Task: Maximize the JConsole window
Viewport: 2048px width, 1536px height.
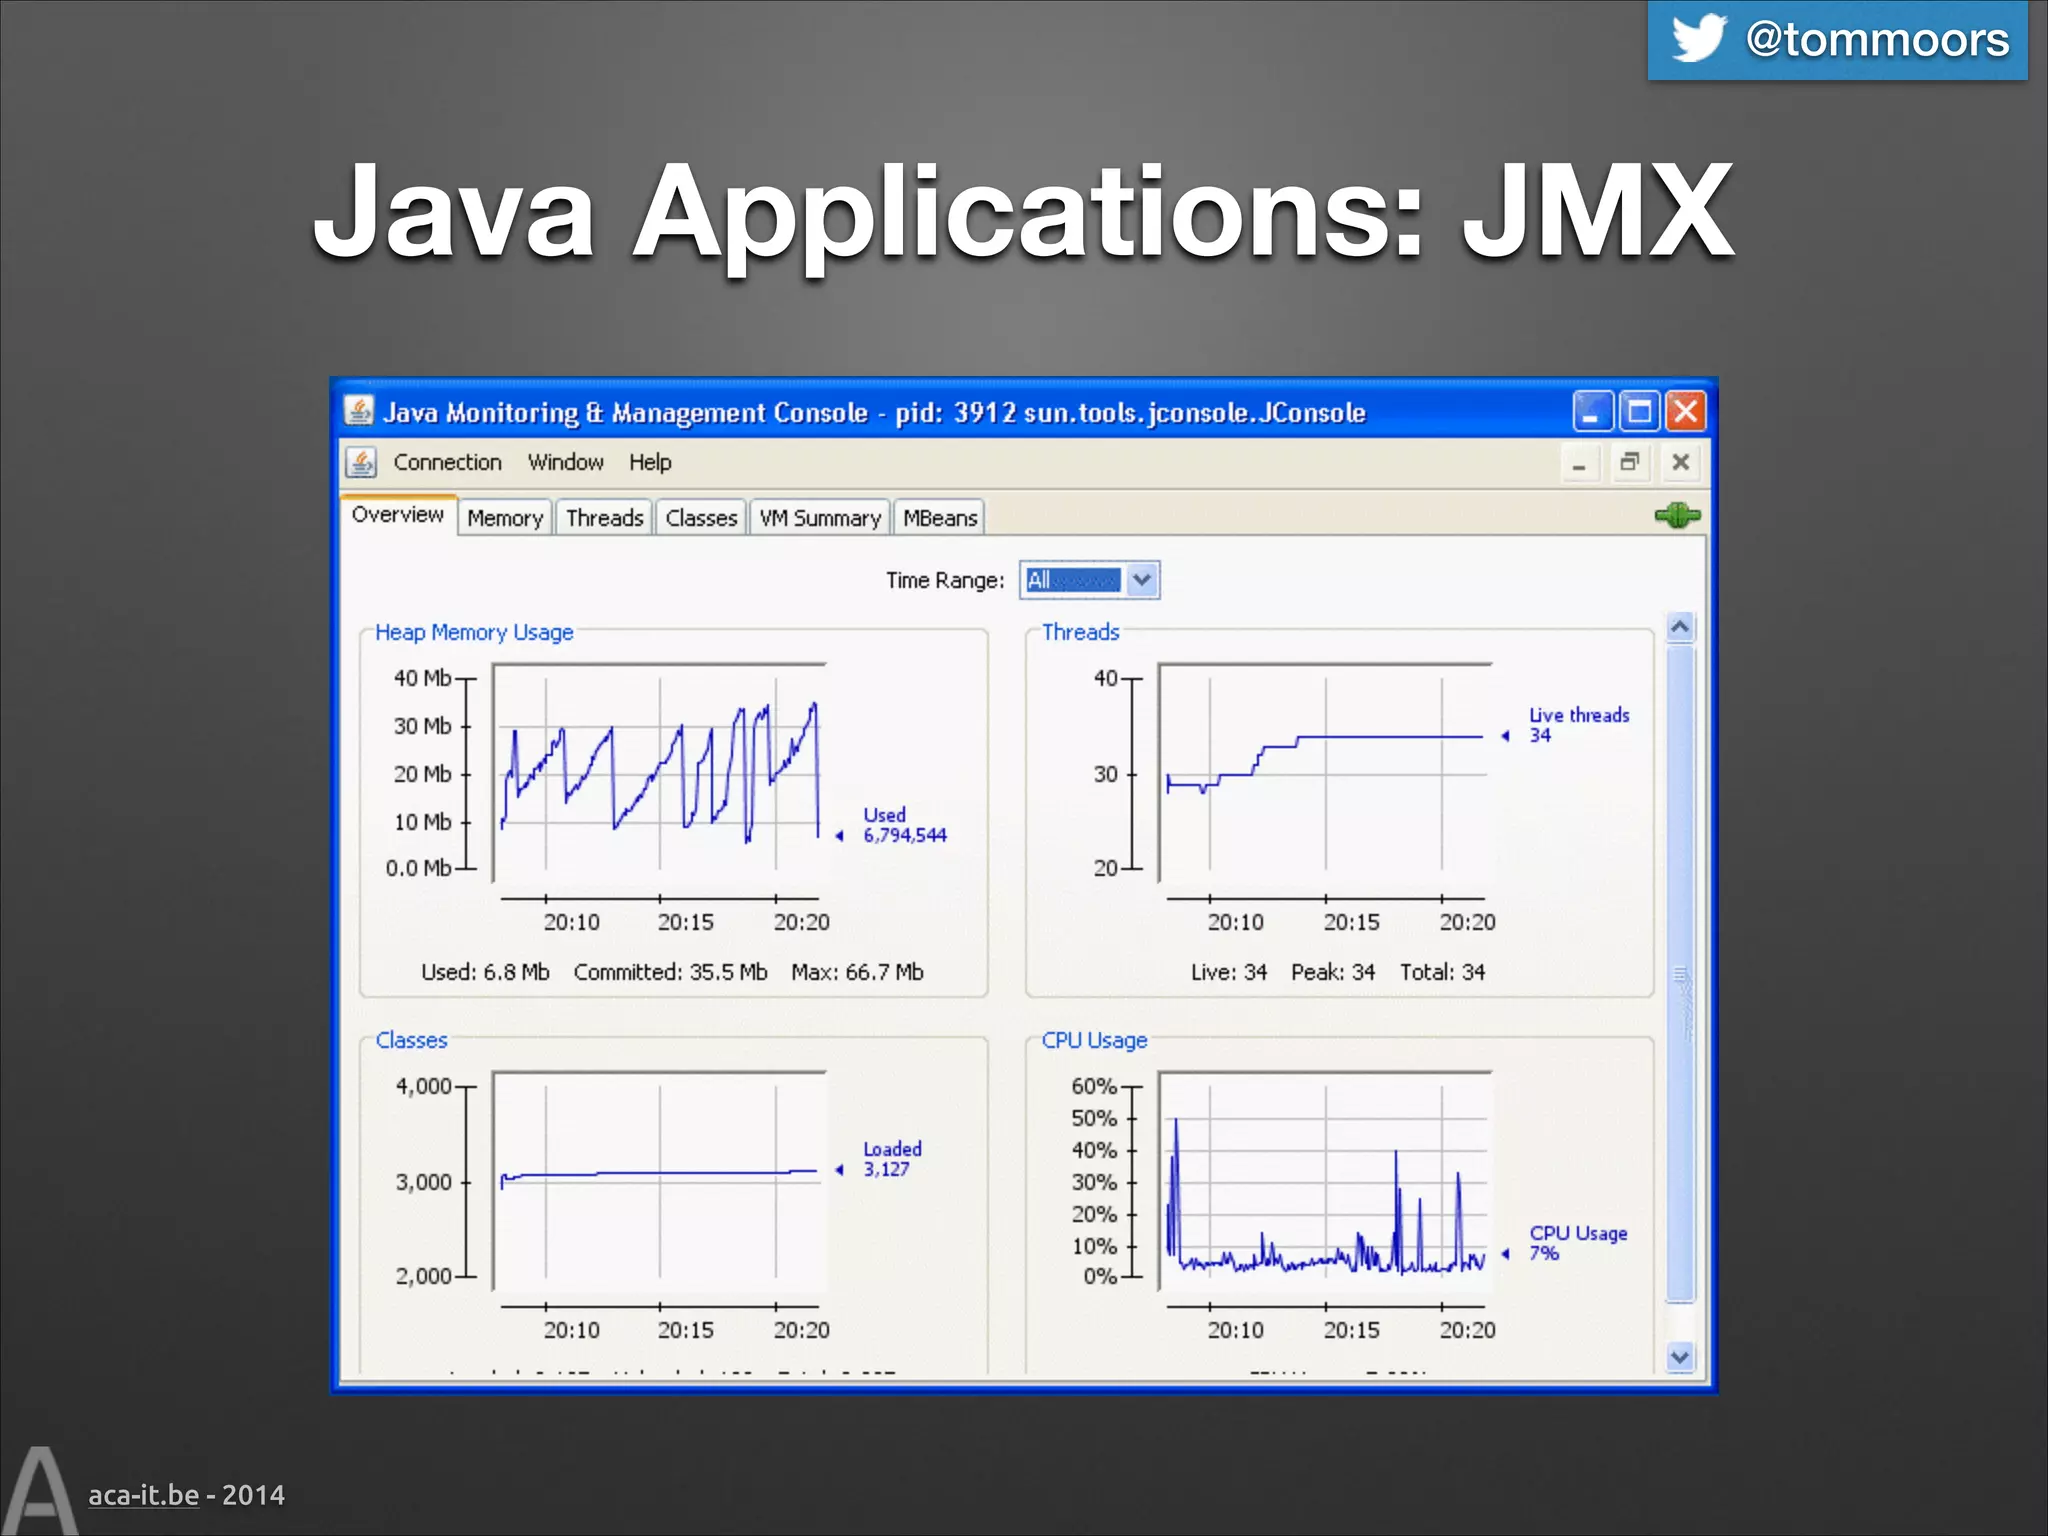Action: click(x=1639, y=412)
